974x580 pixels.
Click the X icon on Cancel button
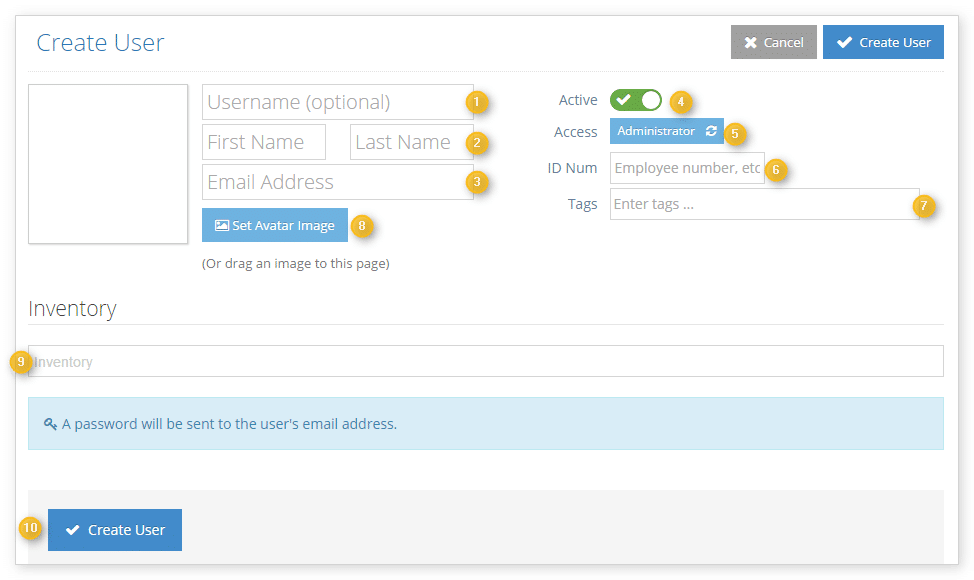pyautogui.click(x=750, y=43)
